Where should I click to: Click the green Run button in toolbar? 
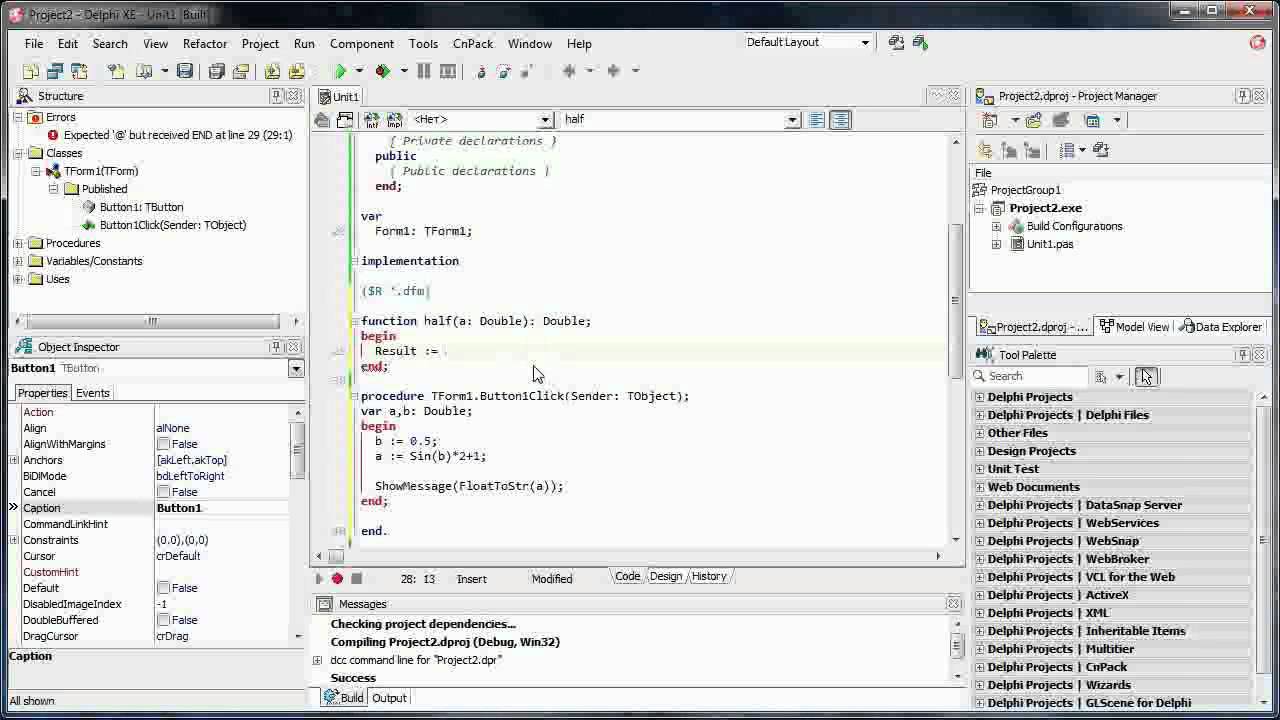[x=340, y=71]
